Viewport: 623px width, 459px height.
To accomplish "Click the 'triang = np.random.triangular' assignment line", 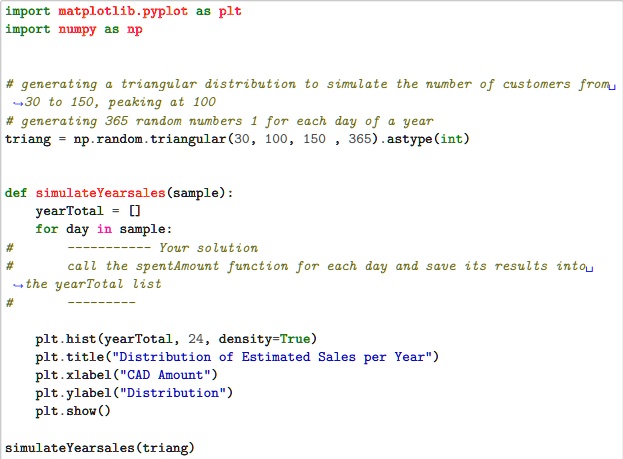I will pos(237,139).
